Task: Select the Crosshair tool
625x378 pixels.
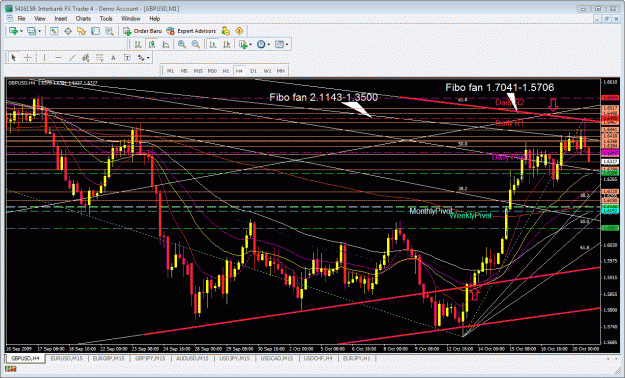Action: pyautogui.click(x=28, y=58)
